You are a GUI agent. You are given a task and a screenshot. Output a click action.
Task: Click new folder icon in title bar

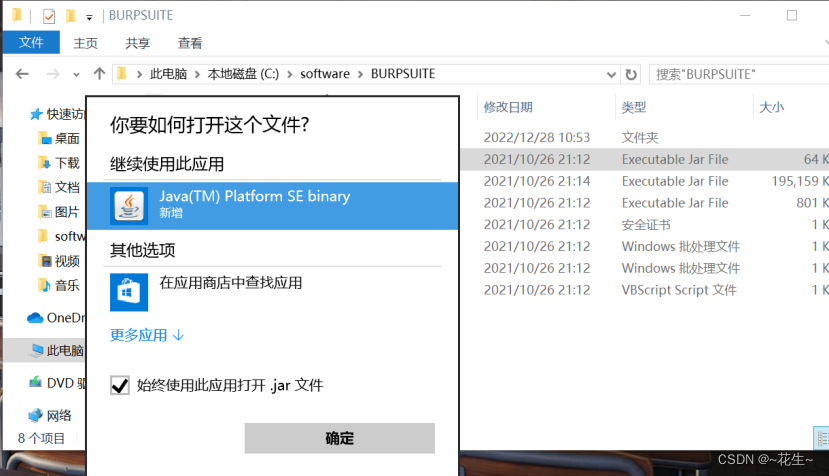click(x=70, y=16)
